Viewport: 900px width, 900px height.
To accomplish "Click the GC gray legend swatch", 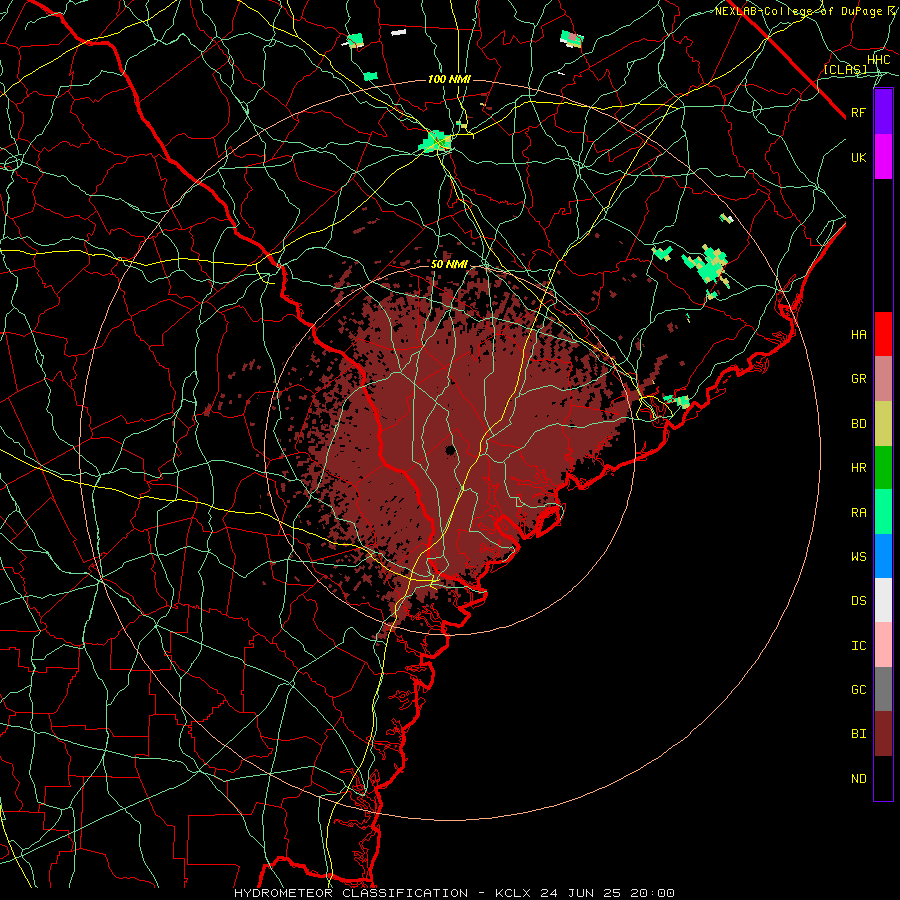I will coord(883,689).
